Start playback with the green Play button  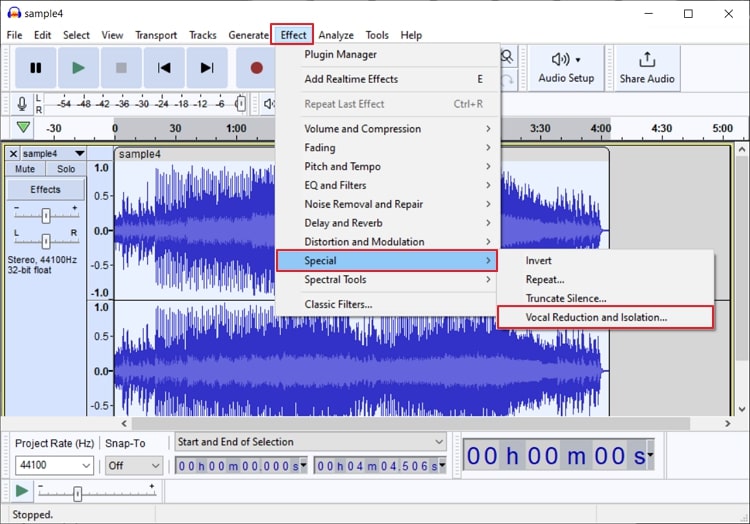[x=78, y=68]
